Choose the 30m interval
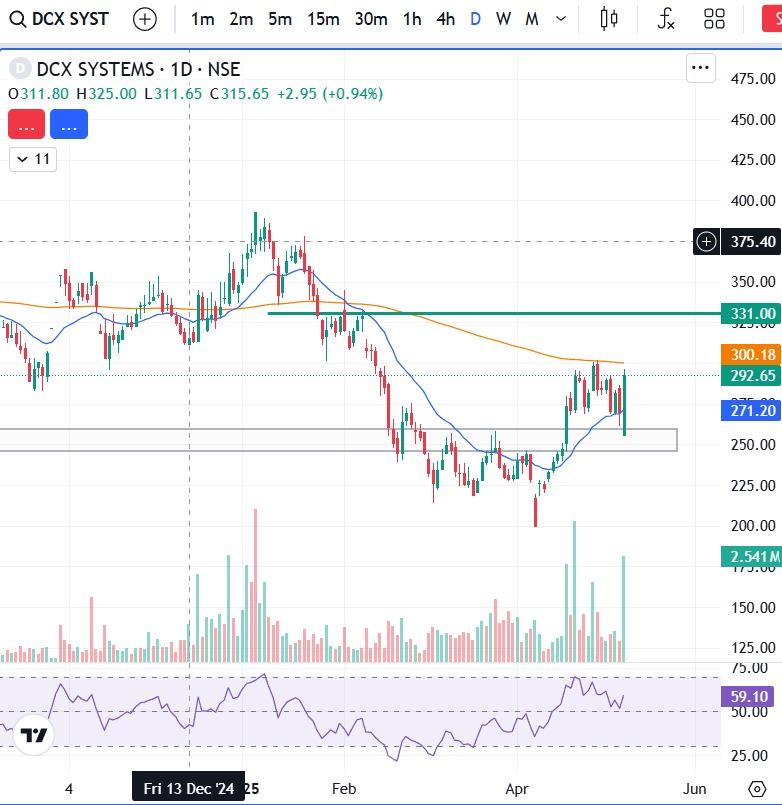The height and width of the screenshot is (805, 782). [x=371, y=20]
